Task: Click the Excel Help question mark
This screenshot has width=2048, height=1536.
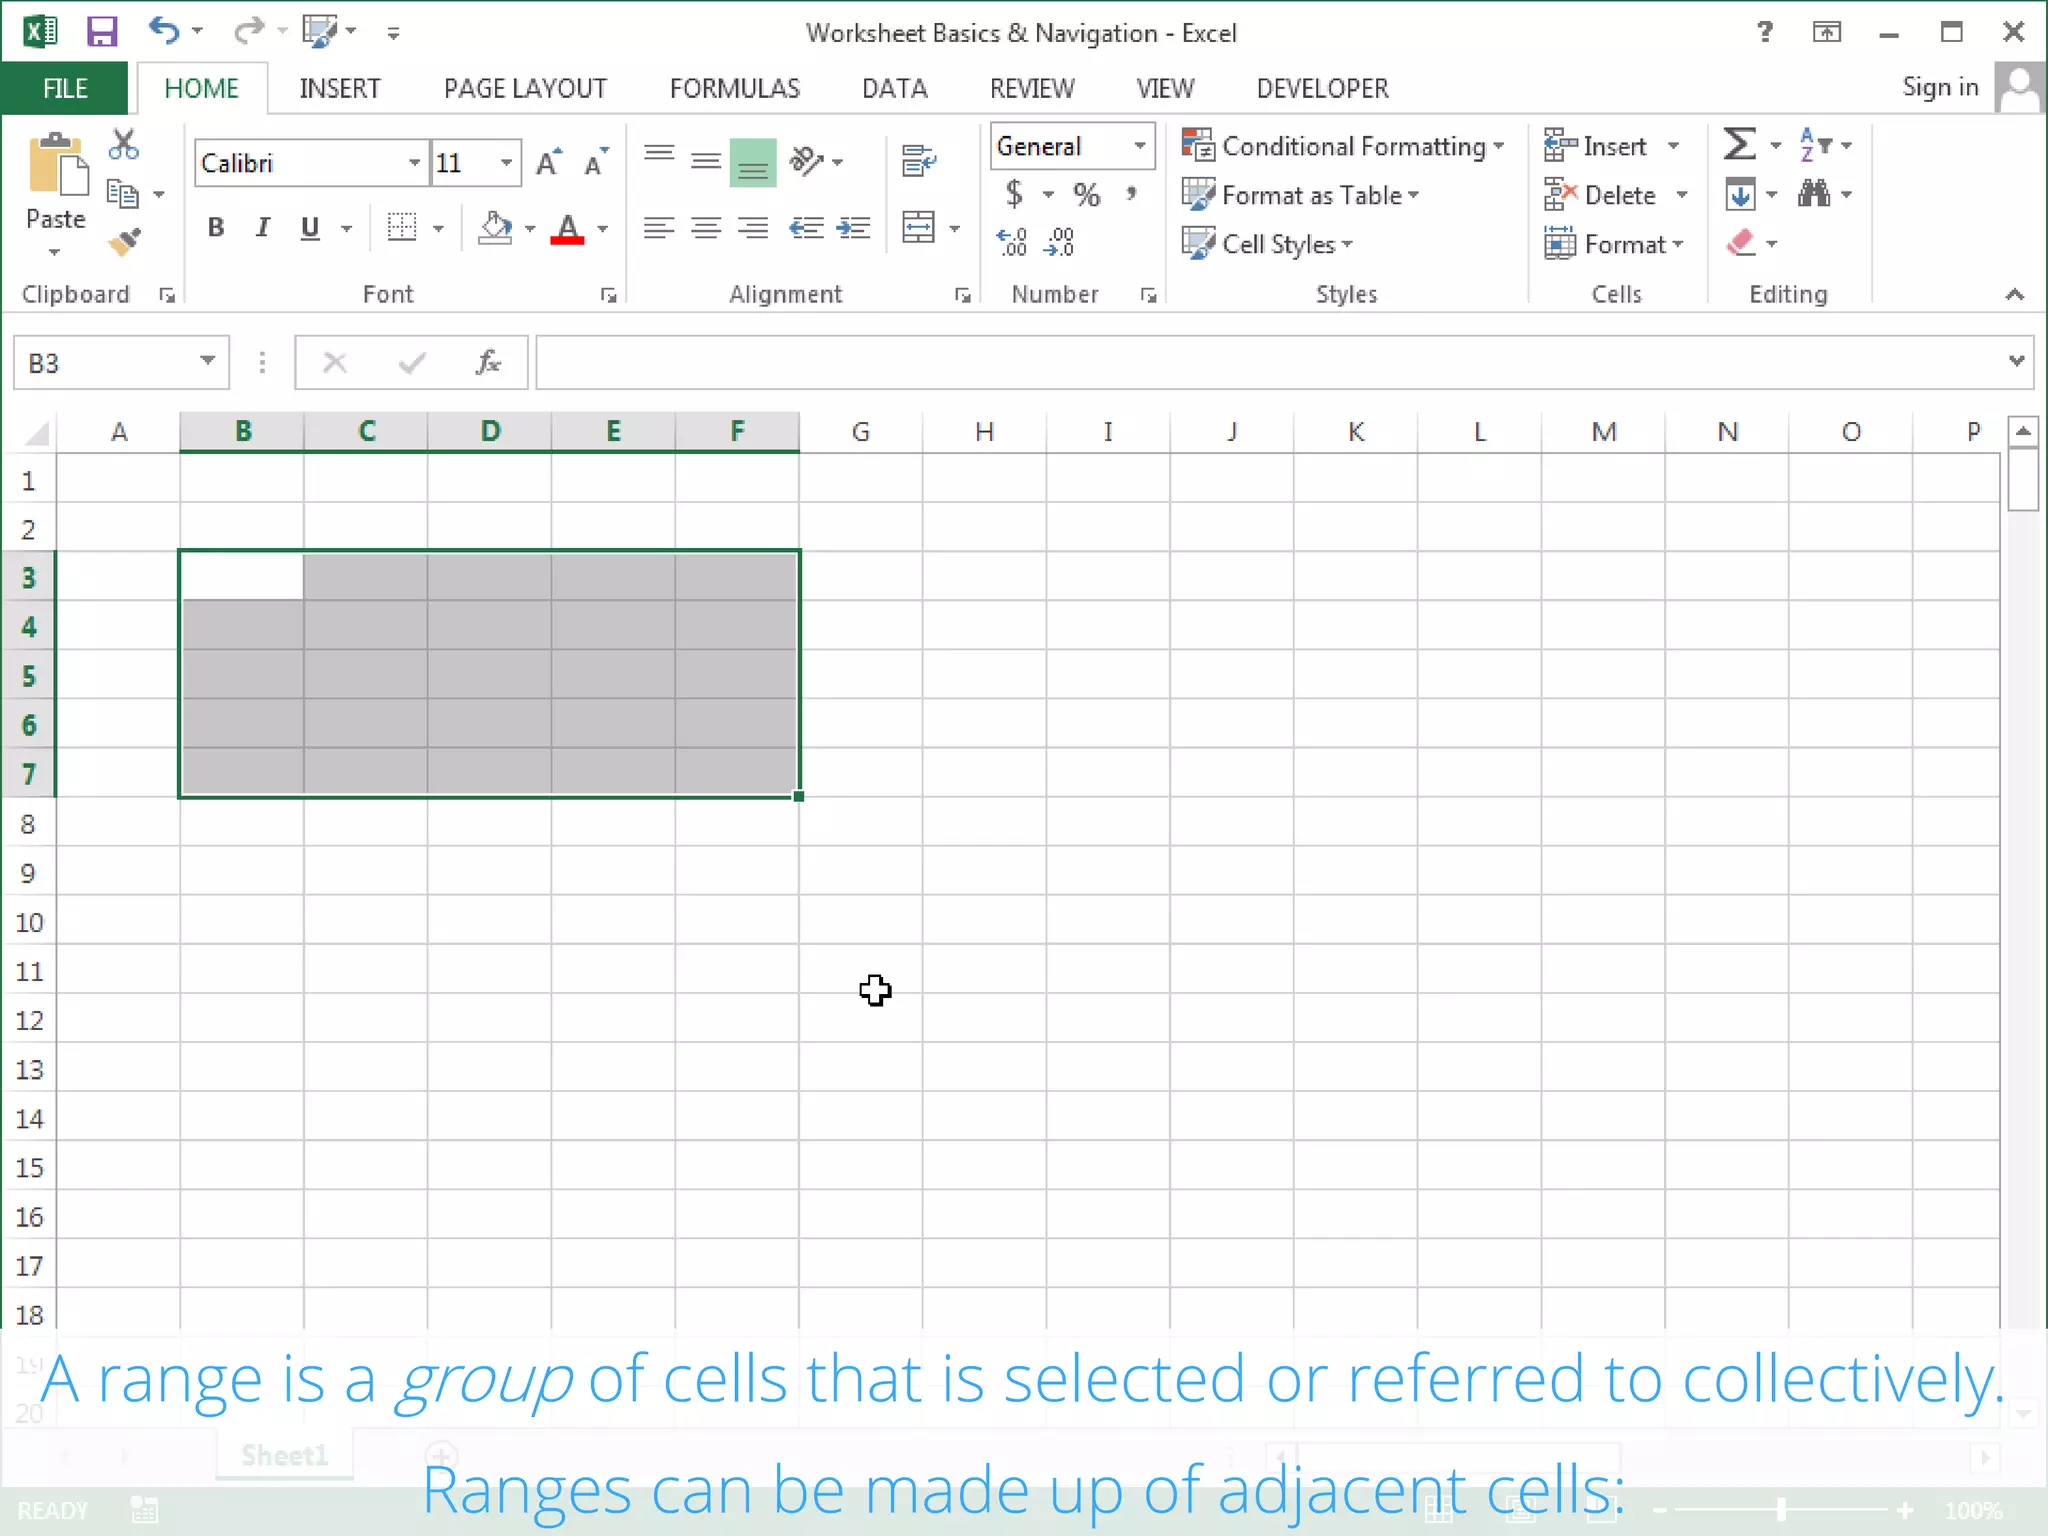Action: 1765,32
